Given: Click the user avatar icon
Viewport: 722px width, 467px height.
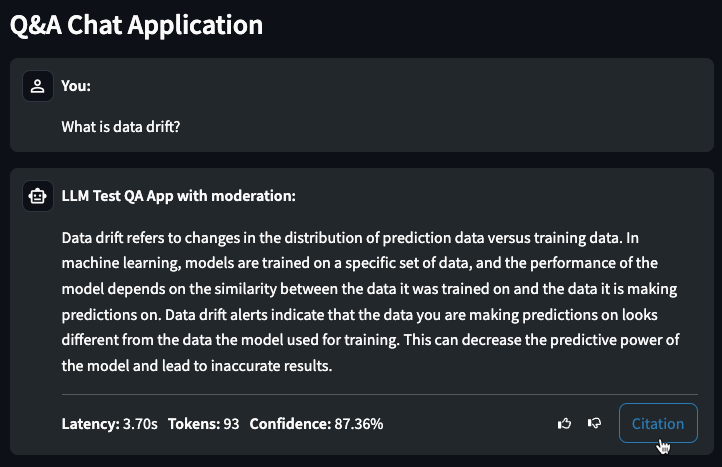Looking at the screenshot, I should [38, 86].
